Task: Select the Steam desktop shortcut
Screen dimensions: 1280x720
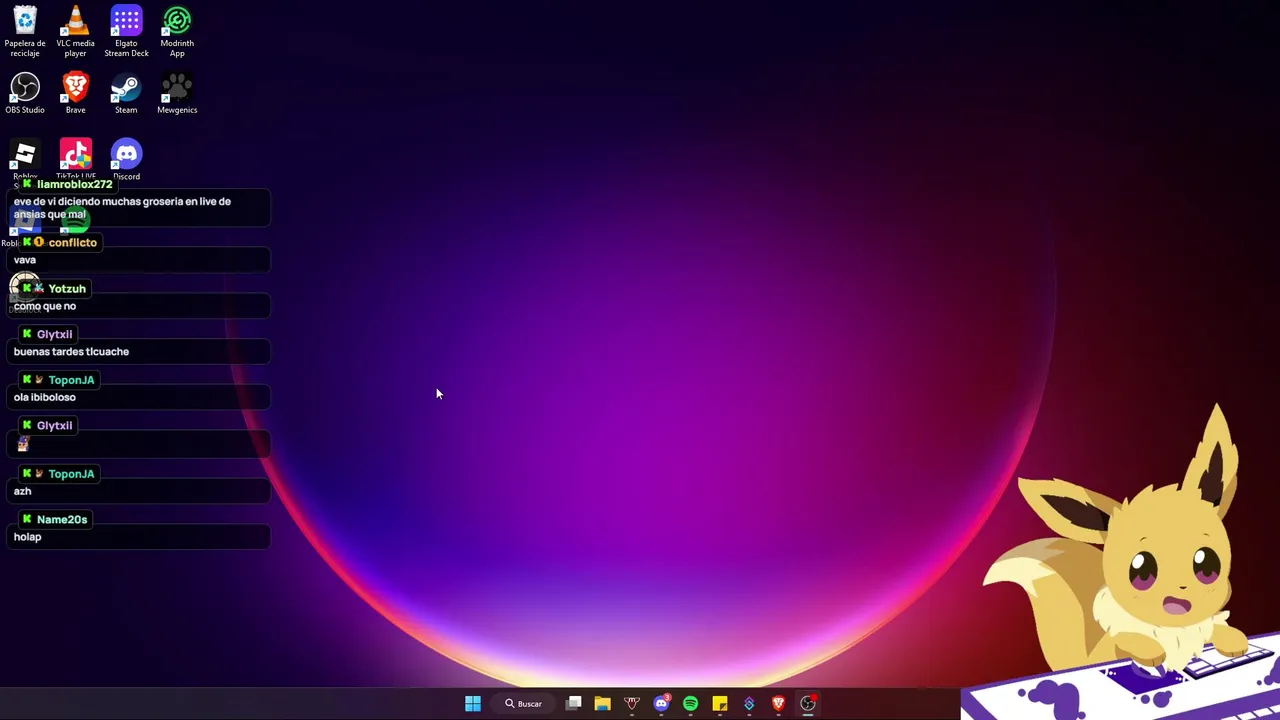Action: tap(126, 93)
